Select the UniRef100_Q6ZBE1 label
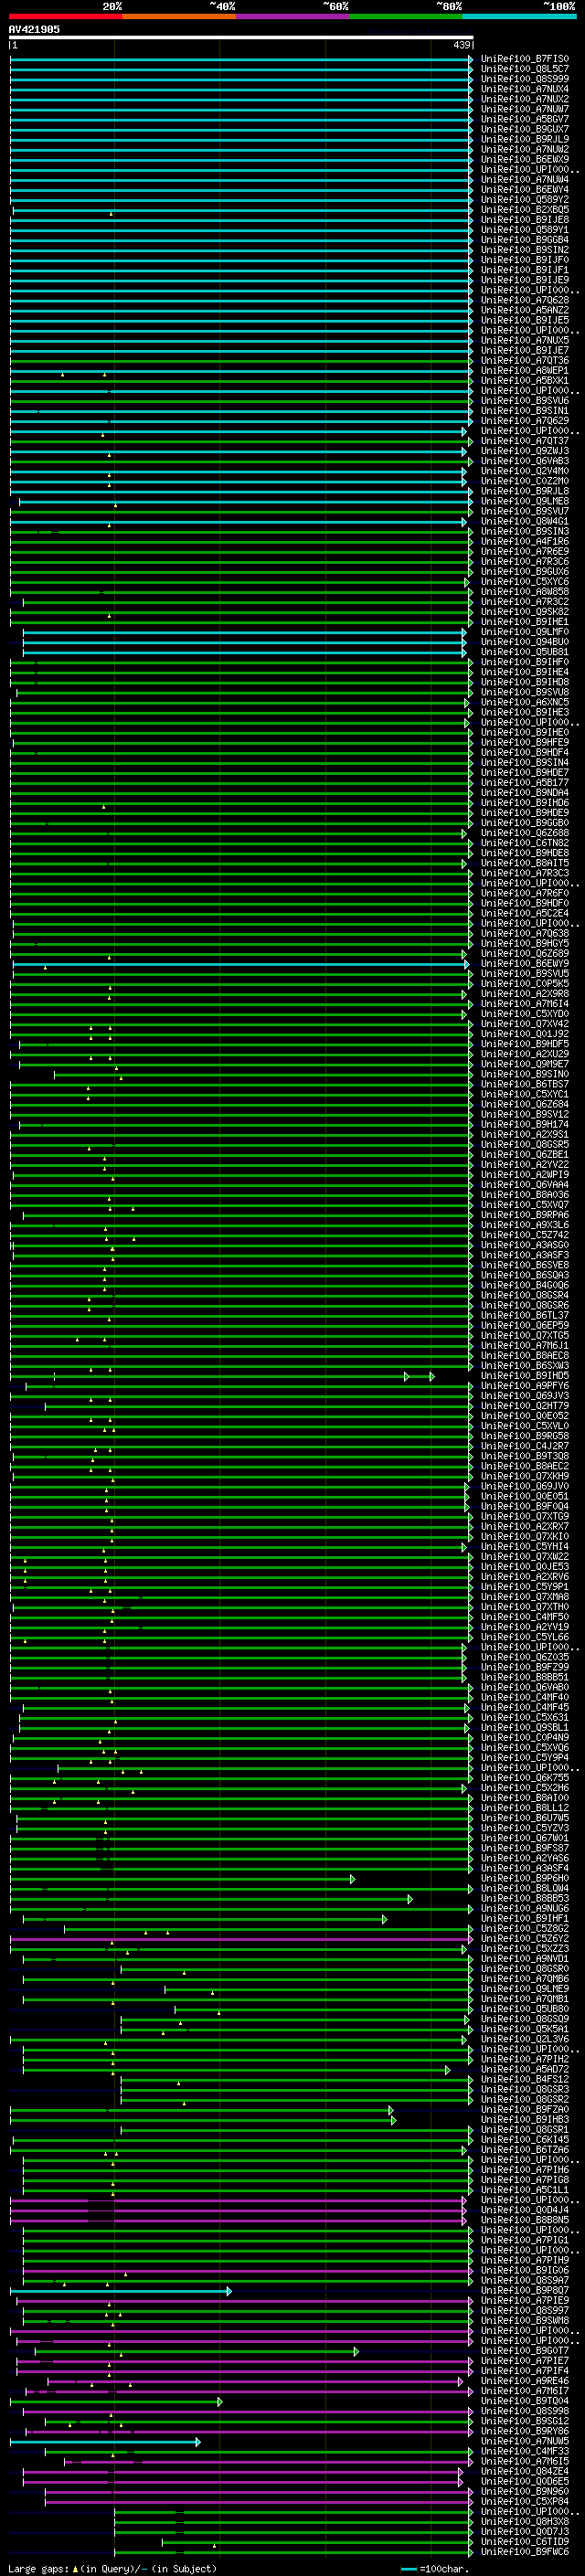 (x=524, y=1154)
